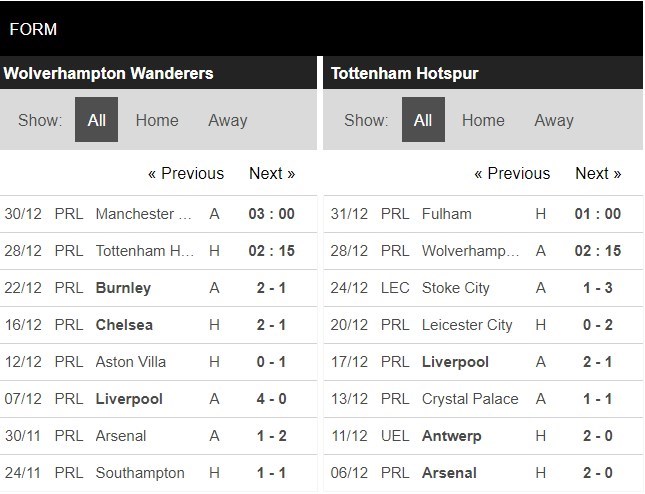This screenshot has height=494, width=645.
Task: Click Tottenham's 0 - 2 Leicester City score
Action: point(597,325)
